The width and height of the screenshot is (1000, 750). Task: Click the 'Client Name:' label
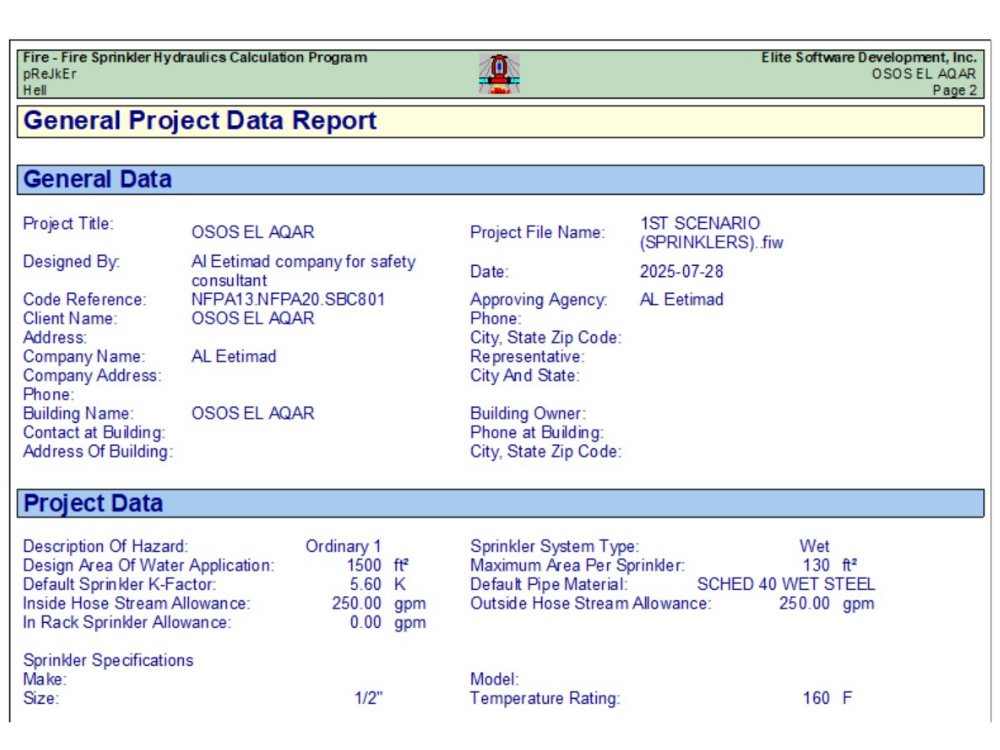70,318
